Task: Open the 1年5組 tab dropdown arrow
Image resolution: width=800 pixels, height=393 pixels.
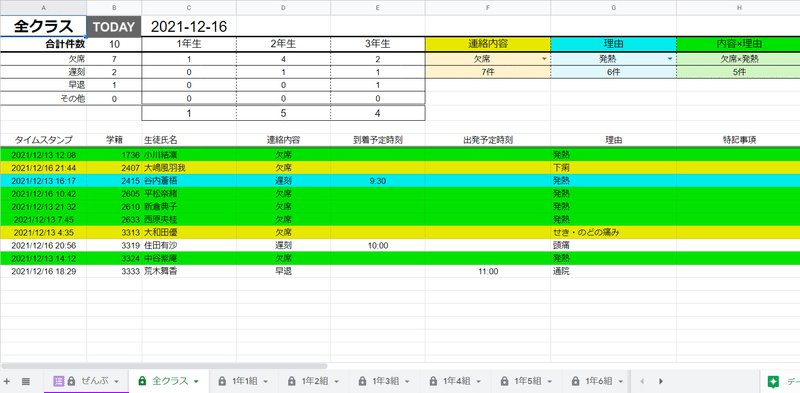Action: point(550,382)
